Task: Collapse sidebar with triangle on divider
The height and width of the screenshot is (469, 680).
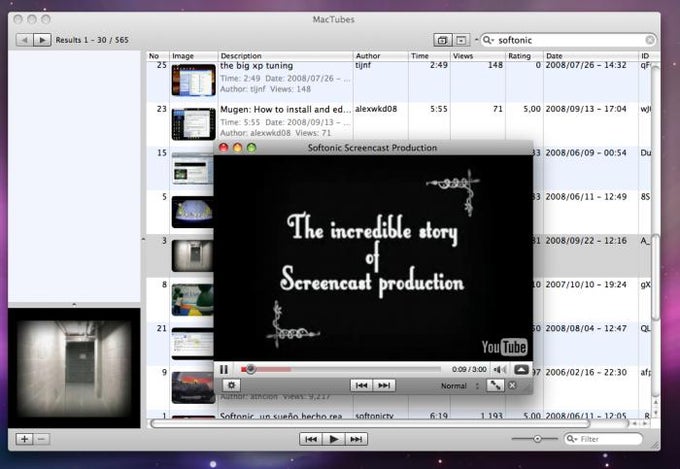Action: 144,239
